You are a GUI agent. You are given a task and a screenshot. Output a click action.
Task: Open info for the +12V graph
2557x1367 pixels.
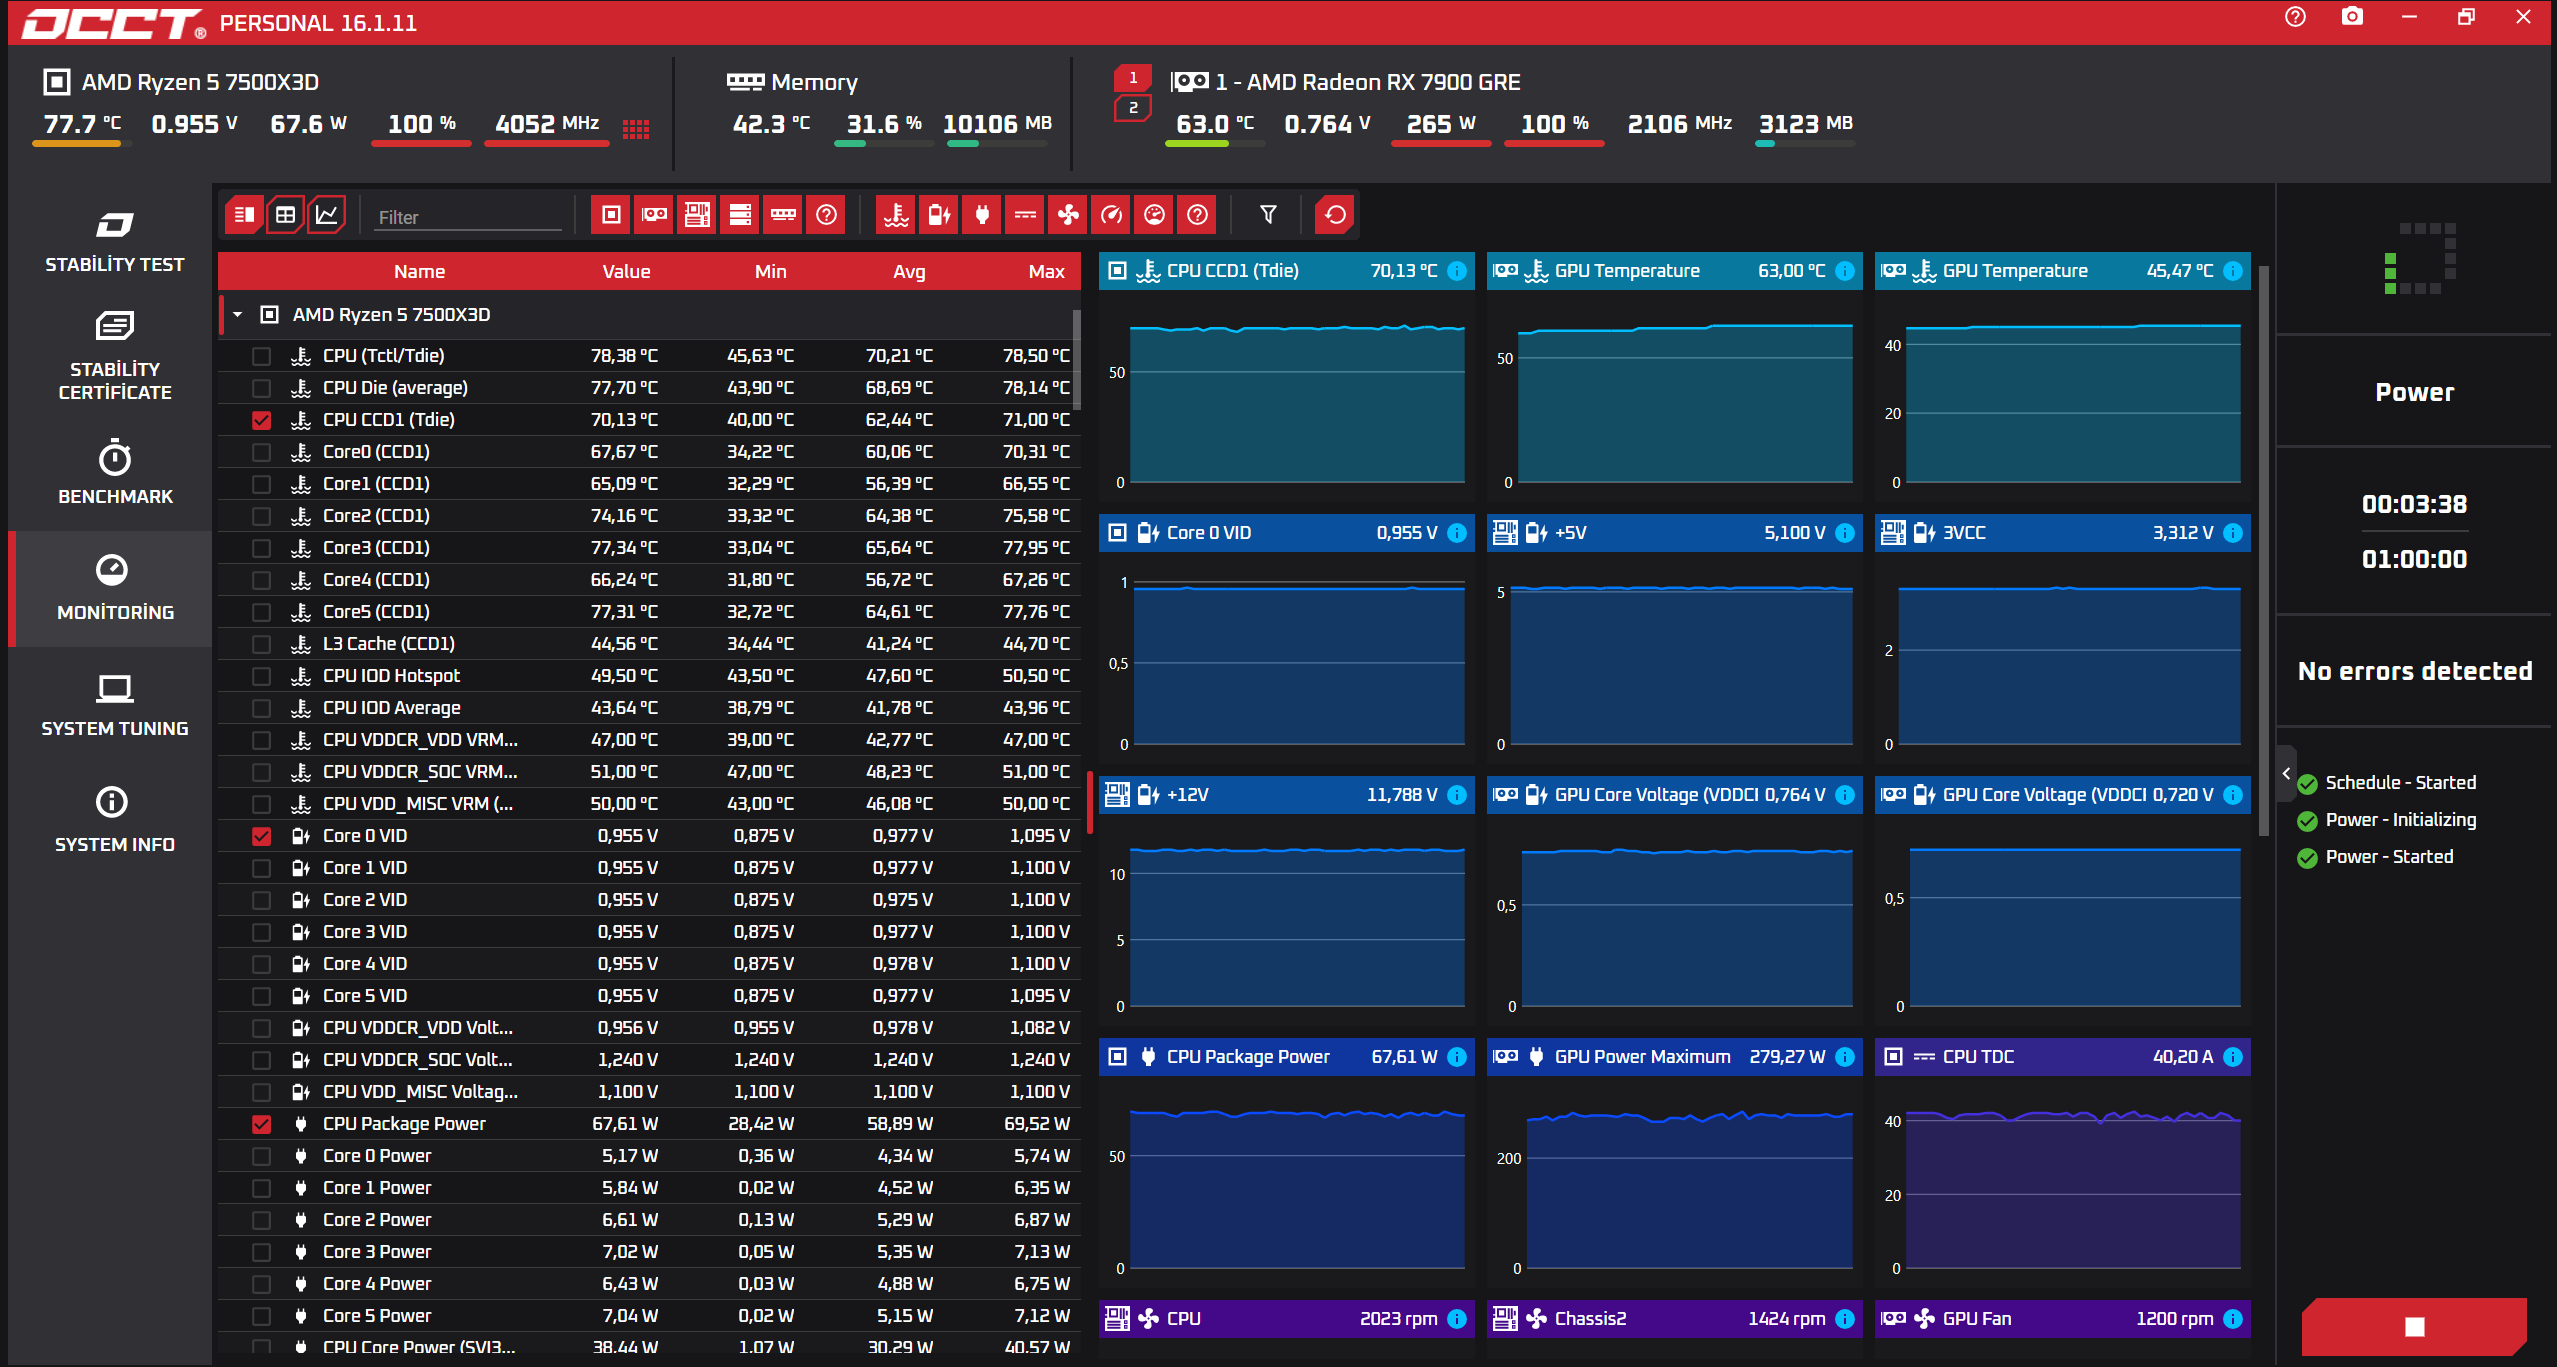(1457, 795)
